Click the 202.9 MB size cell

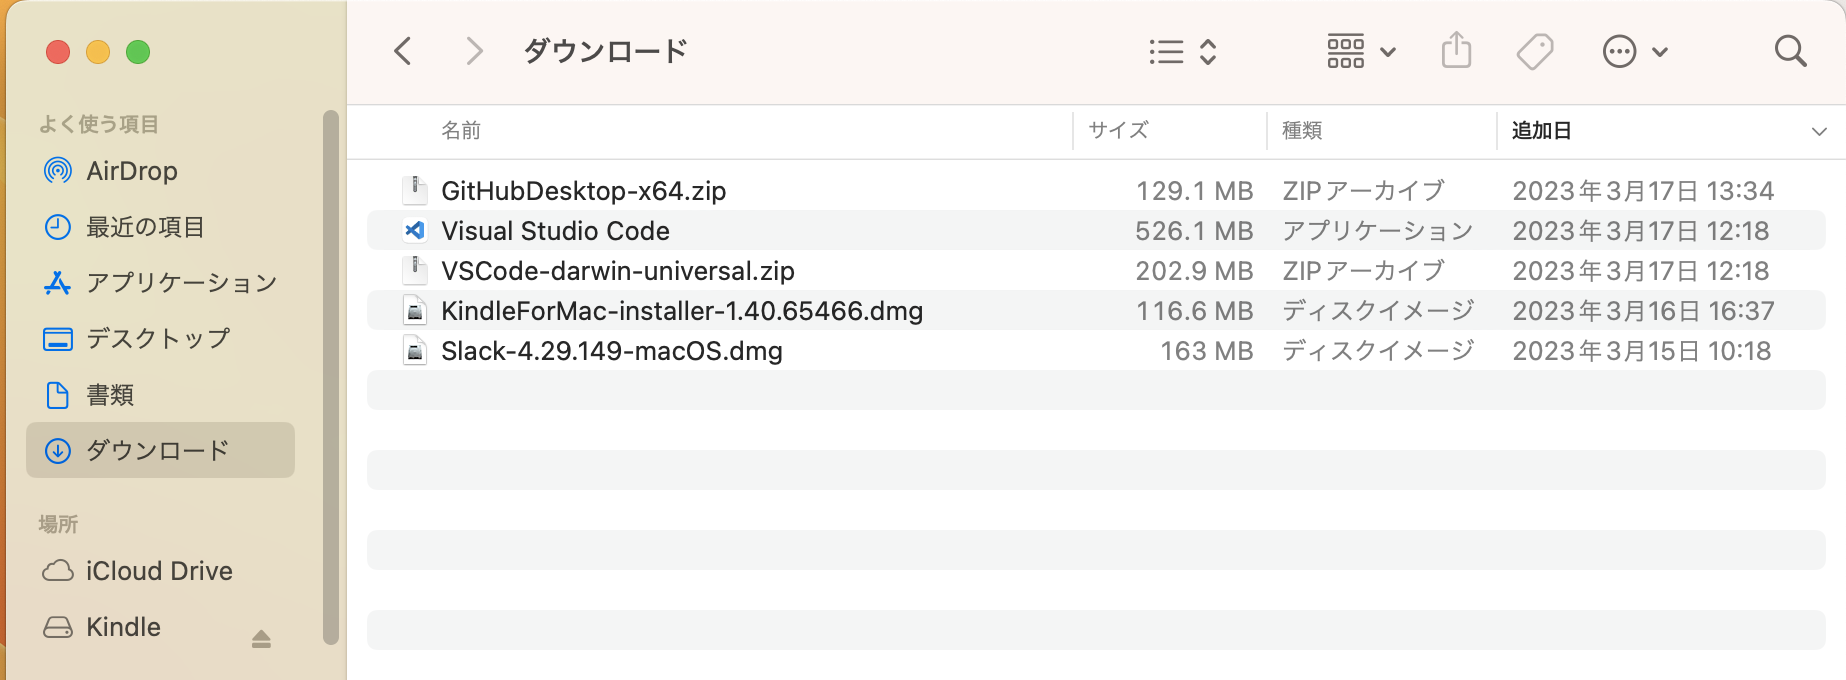point(1194,271)
